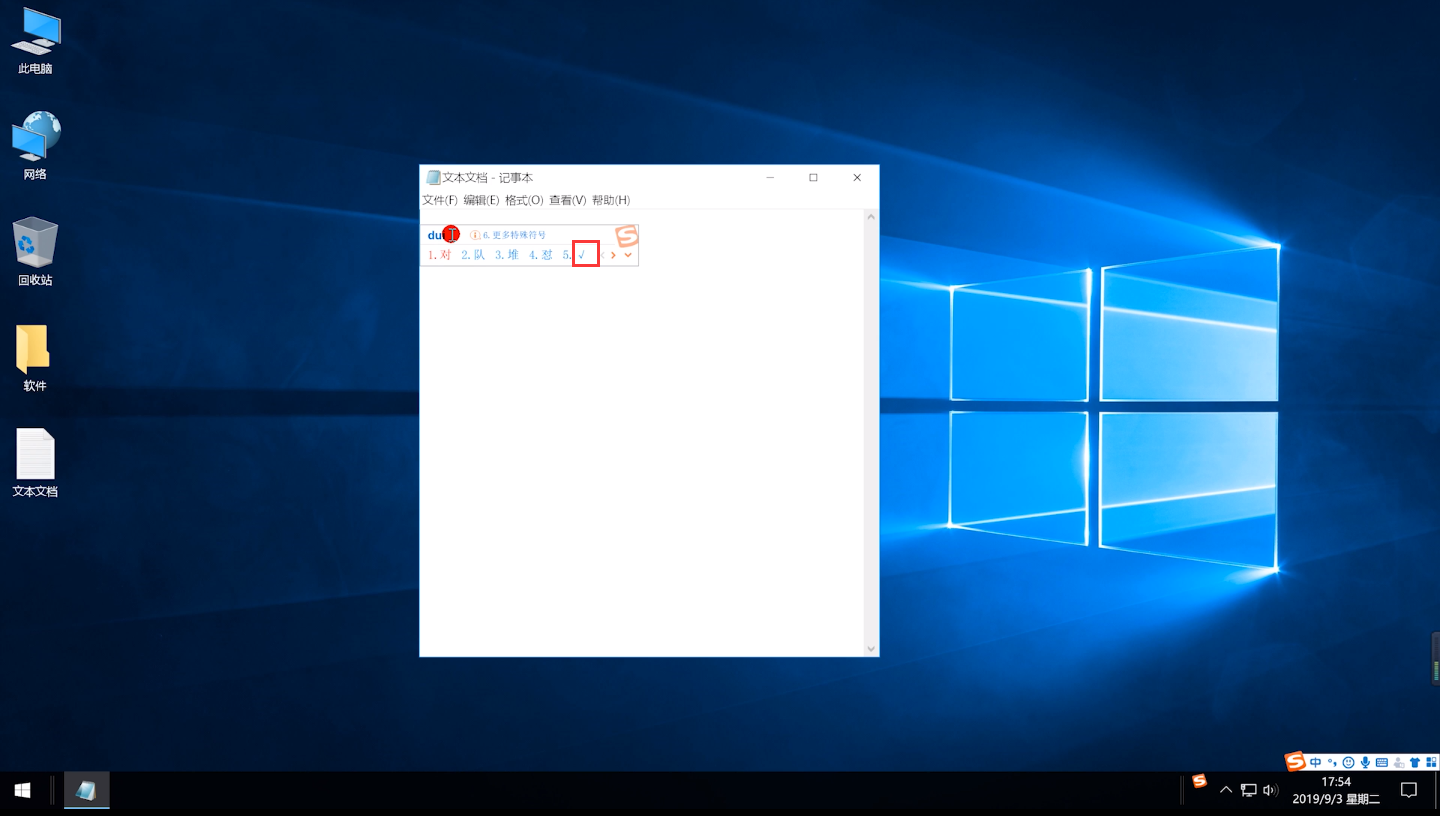Open the Action Center notification icon
Viewport: 1440px width, 816px height.
pyautogui.click(x=1409, y=790)
